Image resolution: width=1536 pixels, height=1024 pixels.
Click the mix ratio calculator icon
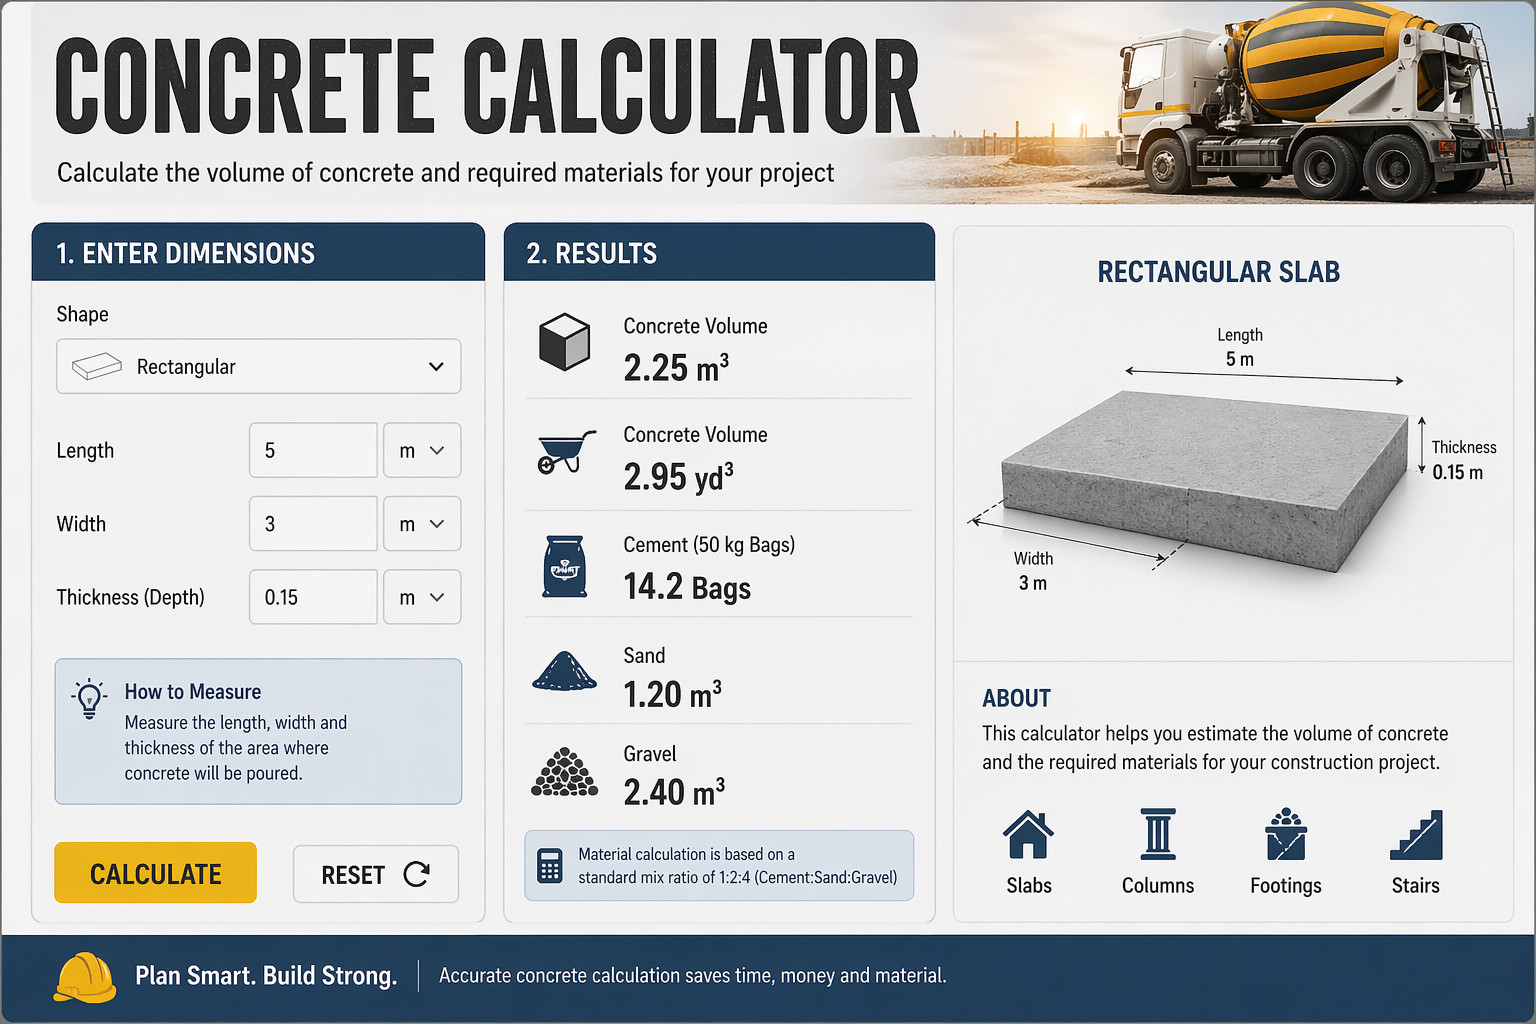click(550, 865)
